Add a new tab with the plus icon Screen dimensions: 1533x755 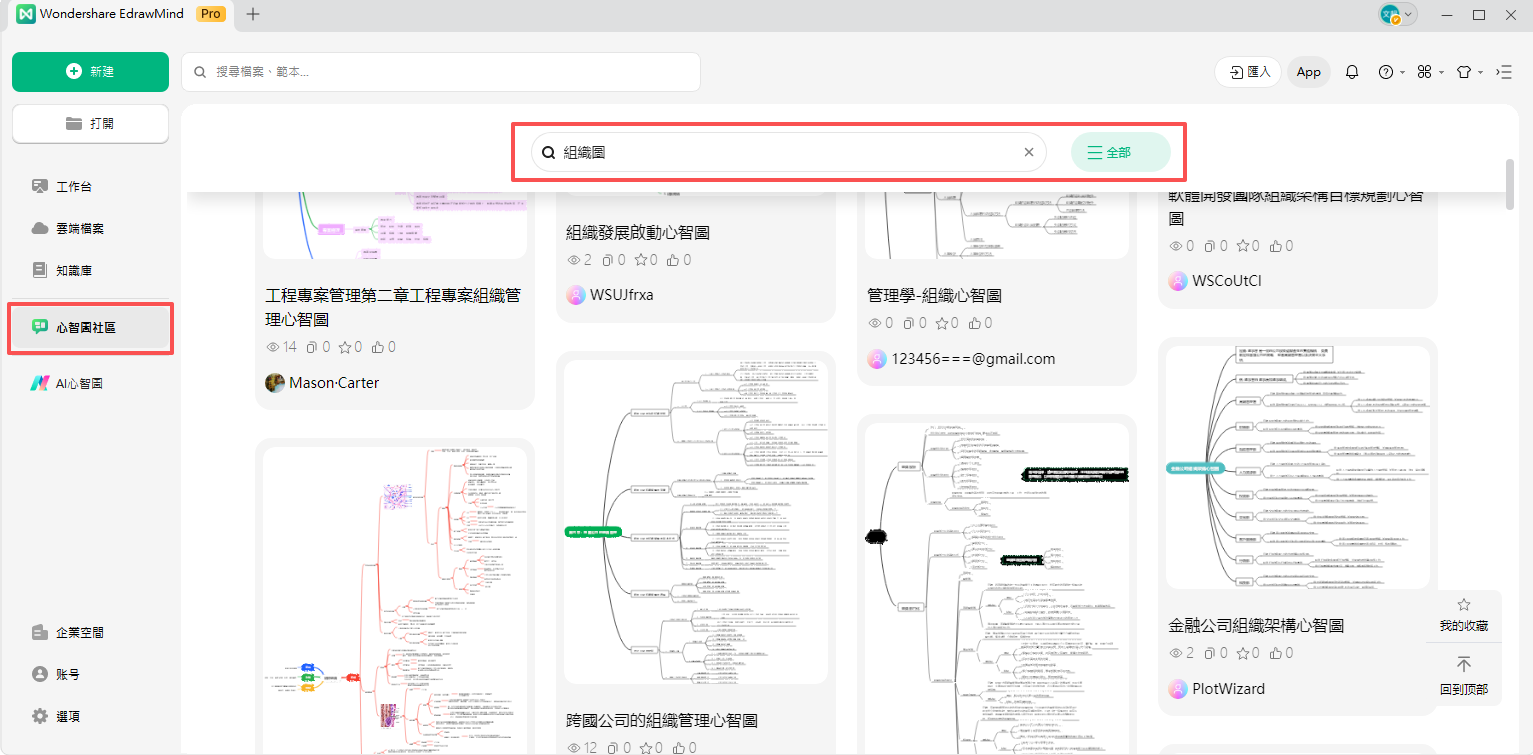(x=253, y=14)
